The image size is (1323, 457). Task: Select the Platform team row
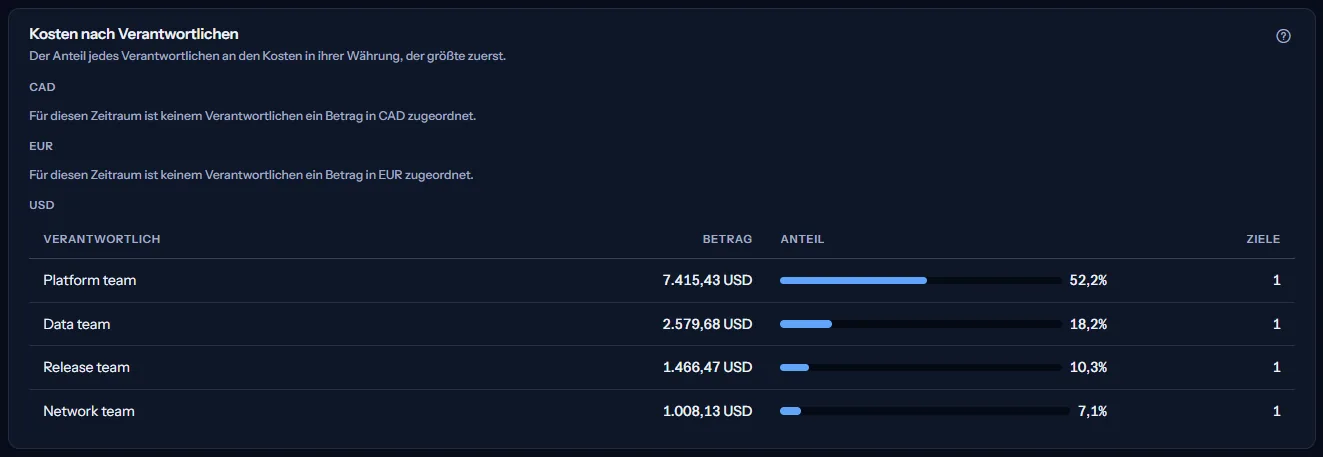click(662, 281)
